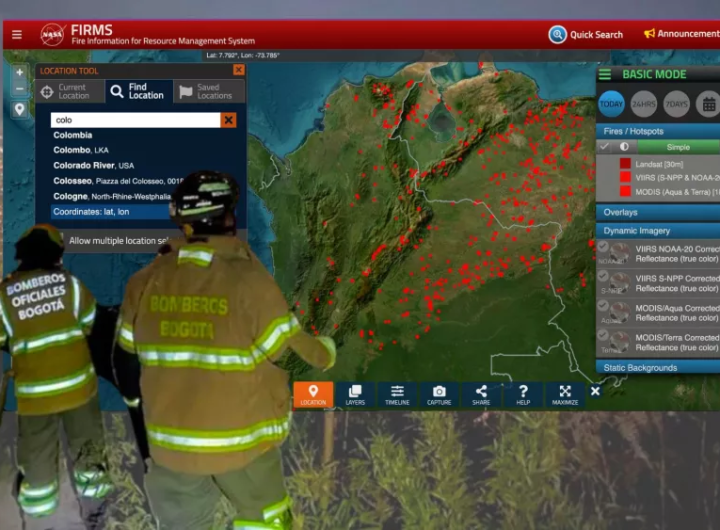Collapse the Dynamic Imagery section
The height and width of the screenshot is (530, 720).
coord(657,230)
